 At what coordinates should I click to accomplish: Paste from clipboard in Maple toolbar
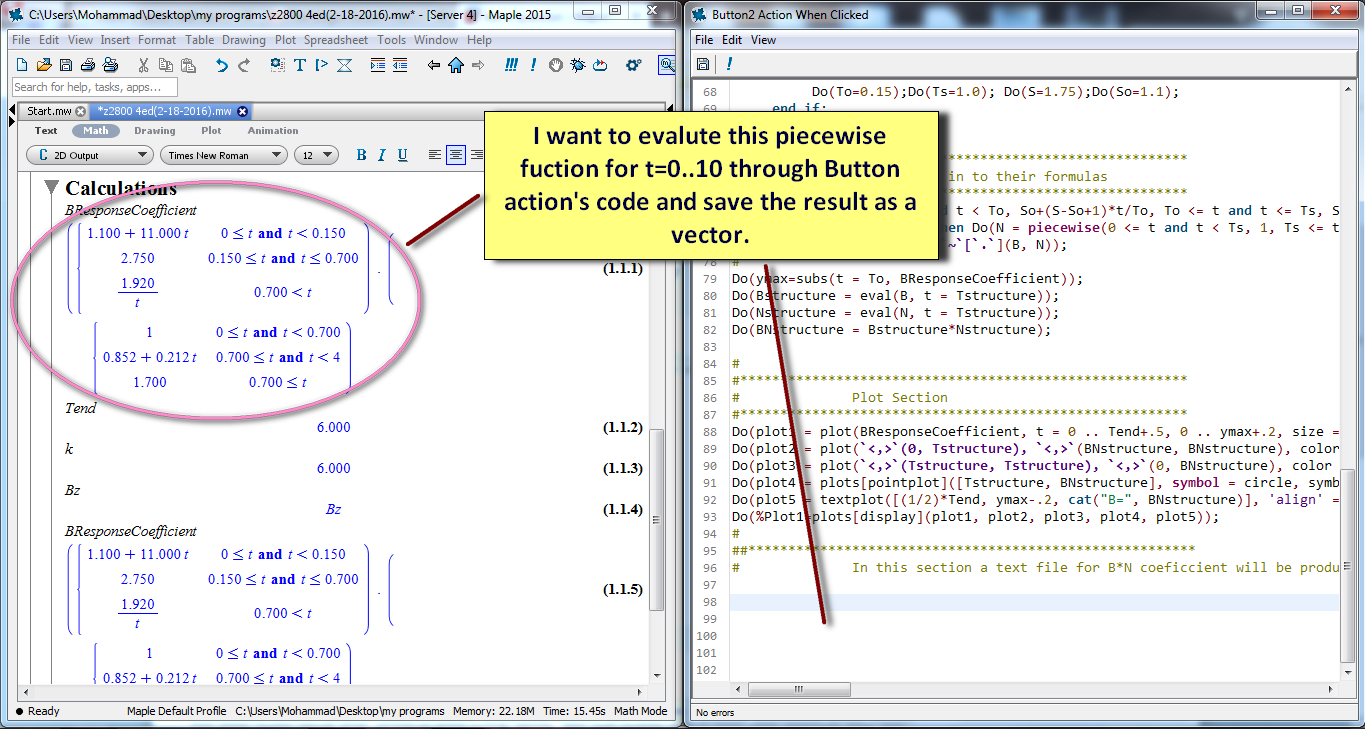click(187, 65)
